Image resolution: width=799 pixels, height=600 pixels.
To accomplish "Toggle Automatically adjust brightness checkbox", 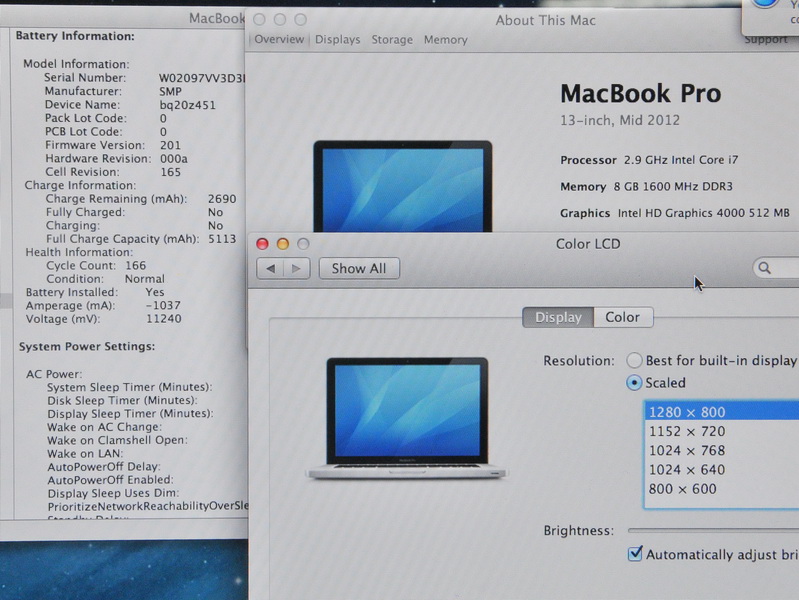I will [635, 554].
